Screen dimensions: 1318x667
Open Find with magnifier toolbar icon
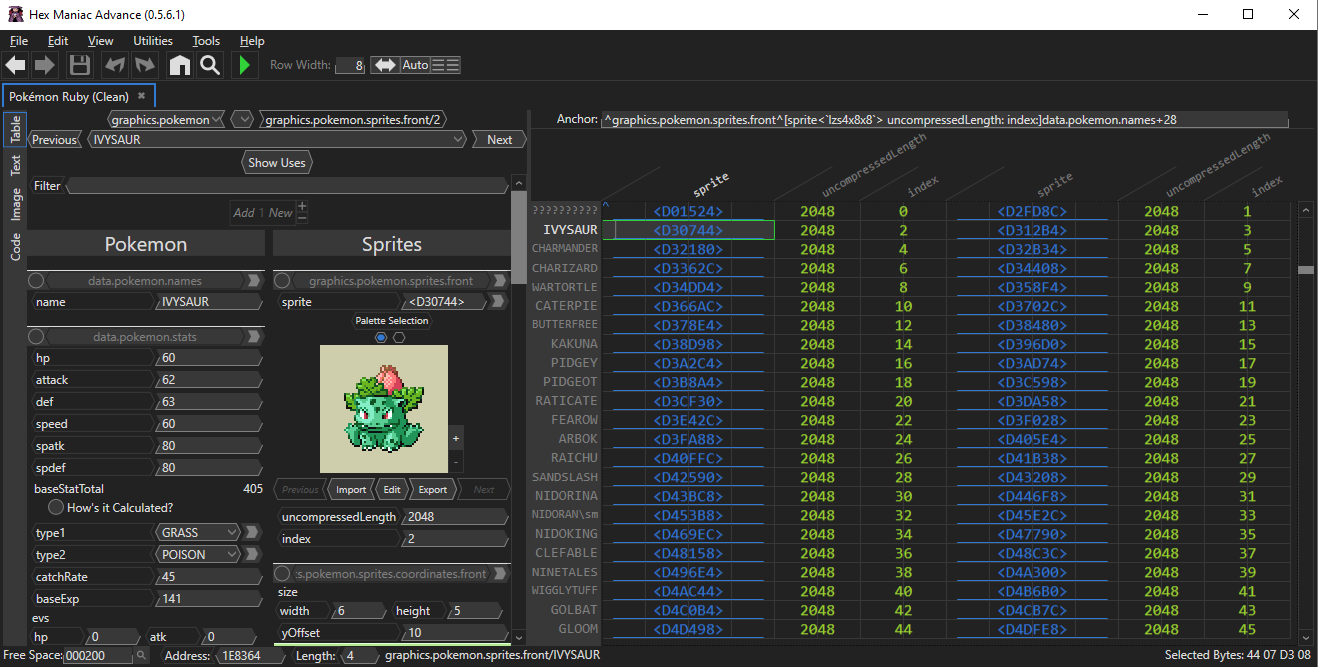(x=210, y=65)
